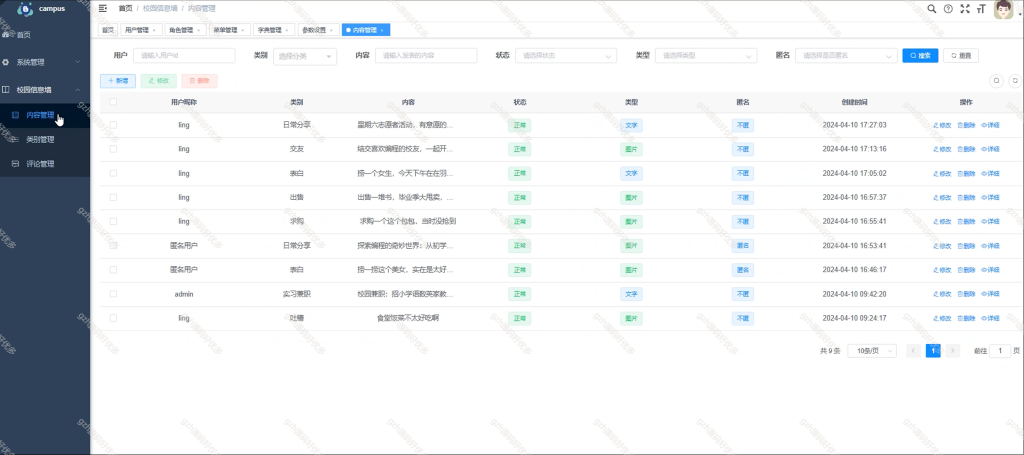The width and height of the screenshot is (1024, 455).
Task: Refresh the table with round refresh icon
Action: tap(1015, 81)
